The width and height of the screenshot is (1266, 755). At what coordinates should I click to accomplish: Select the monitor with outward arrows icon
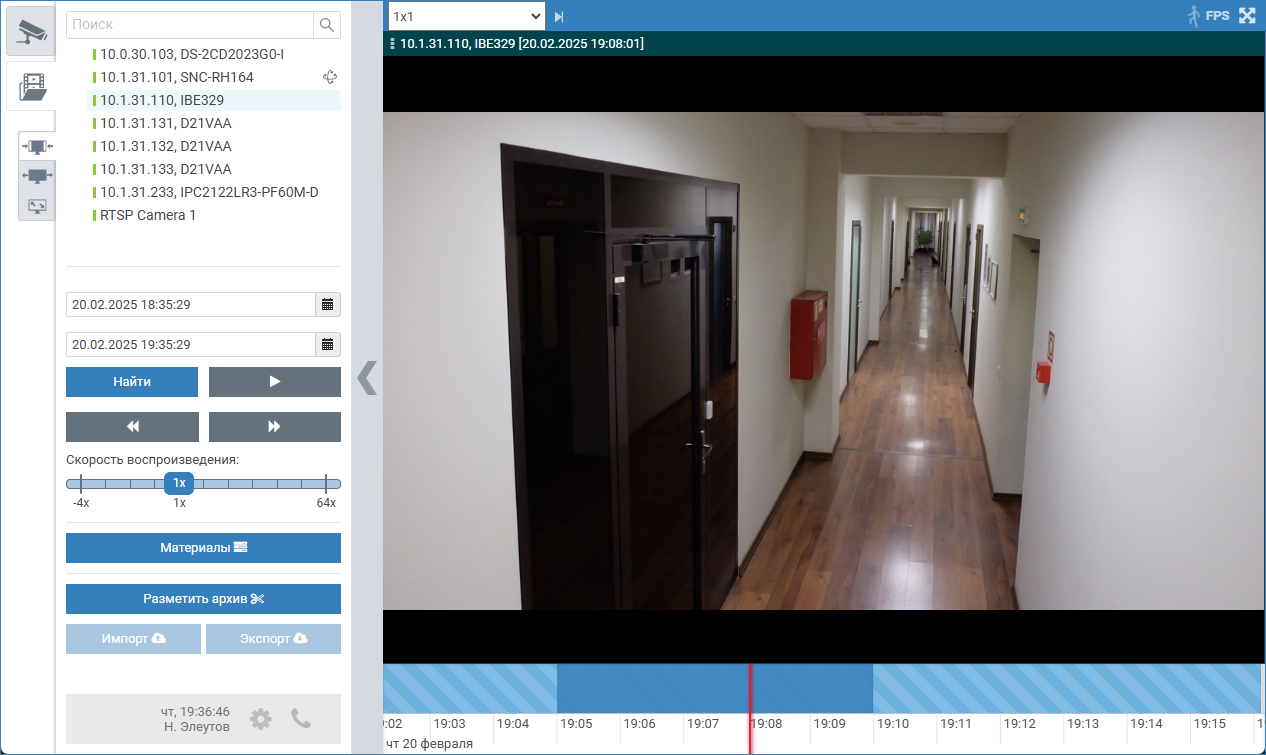click(37, 176)
